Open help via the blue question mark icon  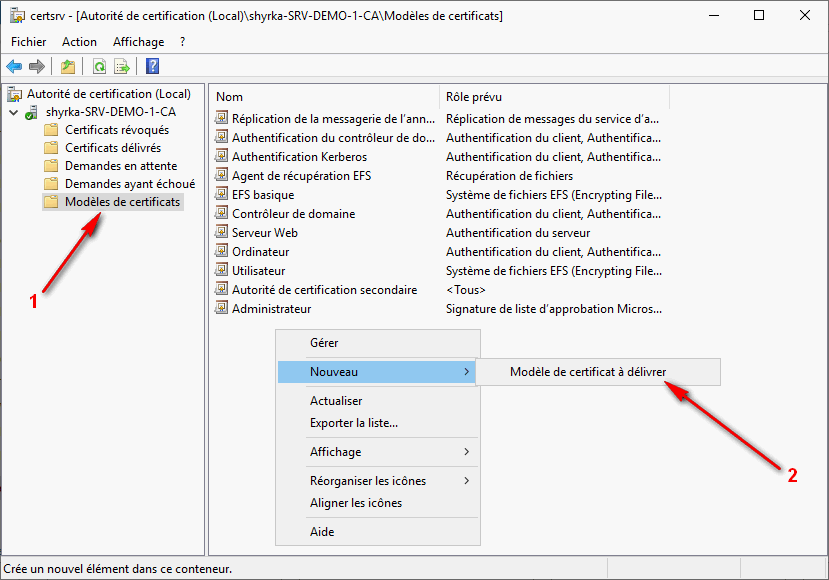tap(152, 67)
